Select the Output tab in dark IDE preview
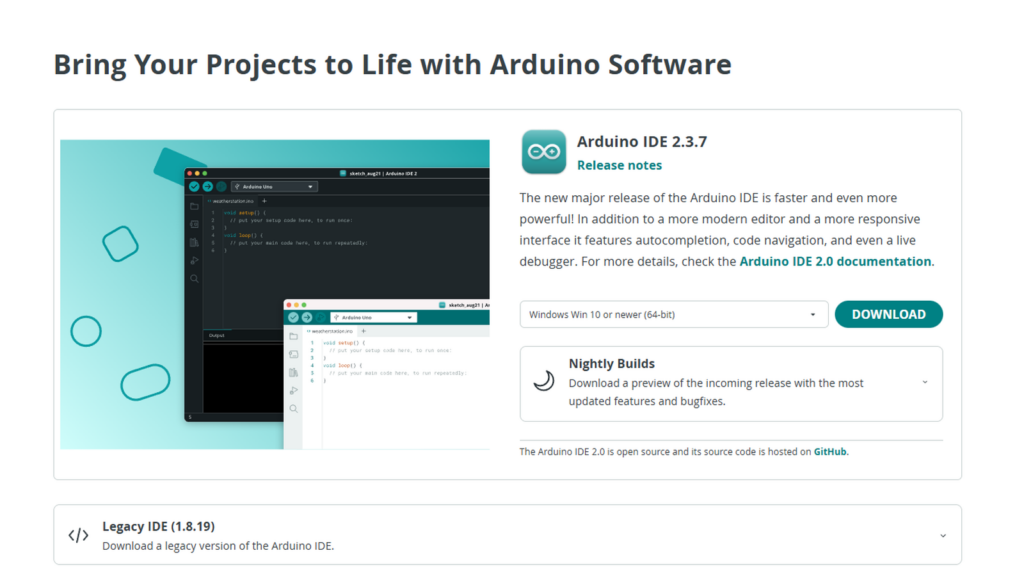 point(216,336)
